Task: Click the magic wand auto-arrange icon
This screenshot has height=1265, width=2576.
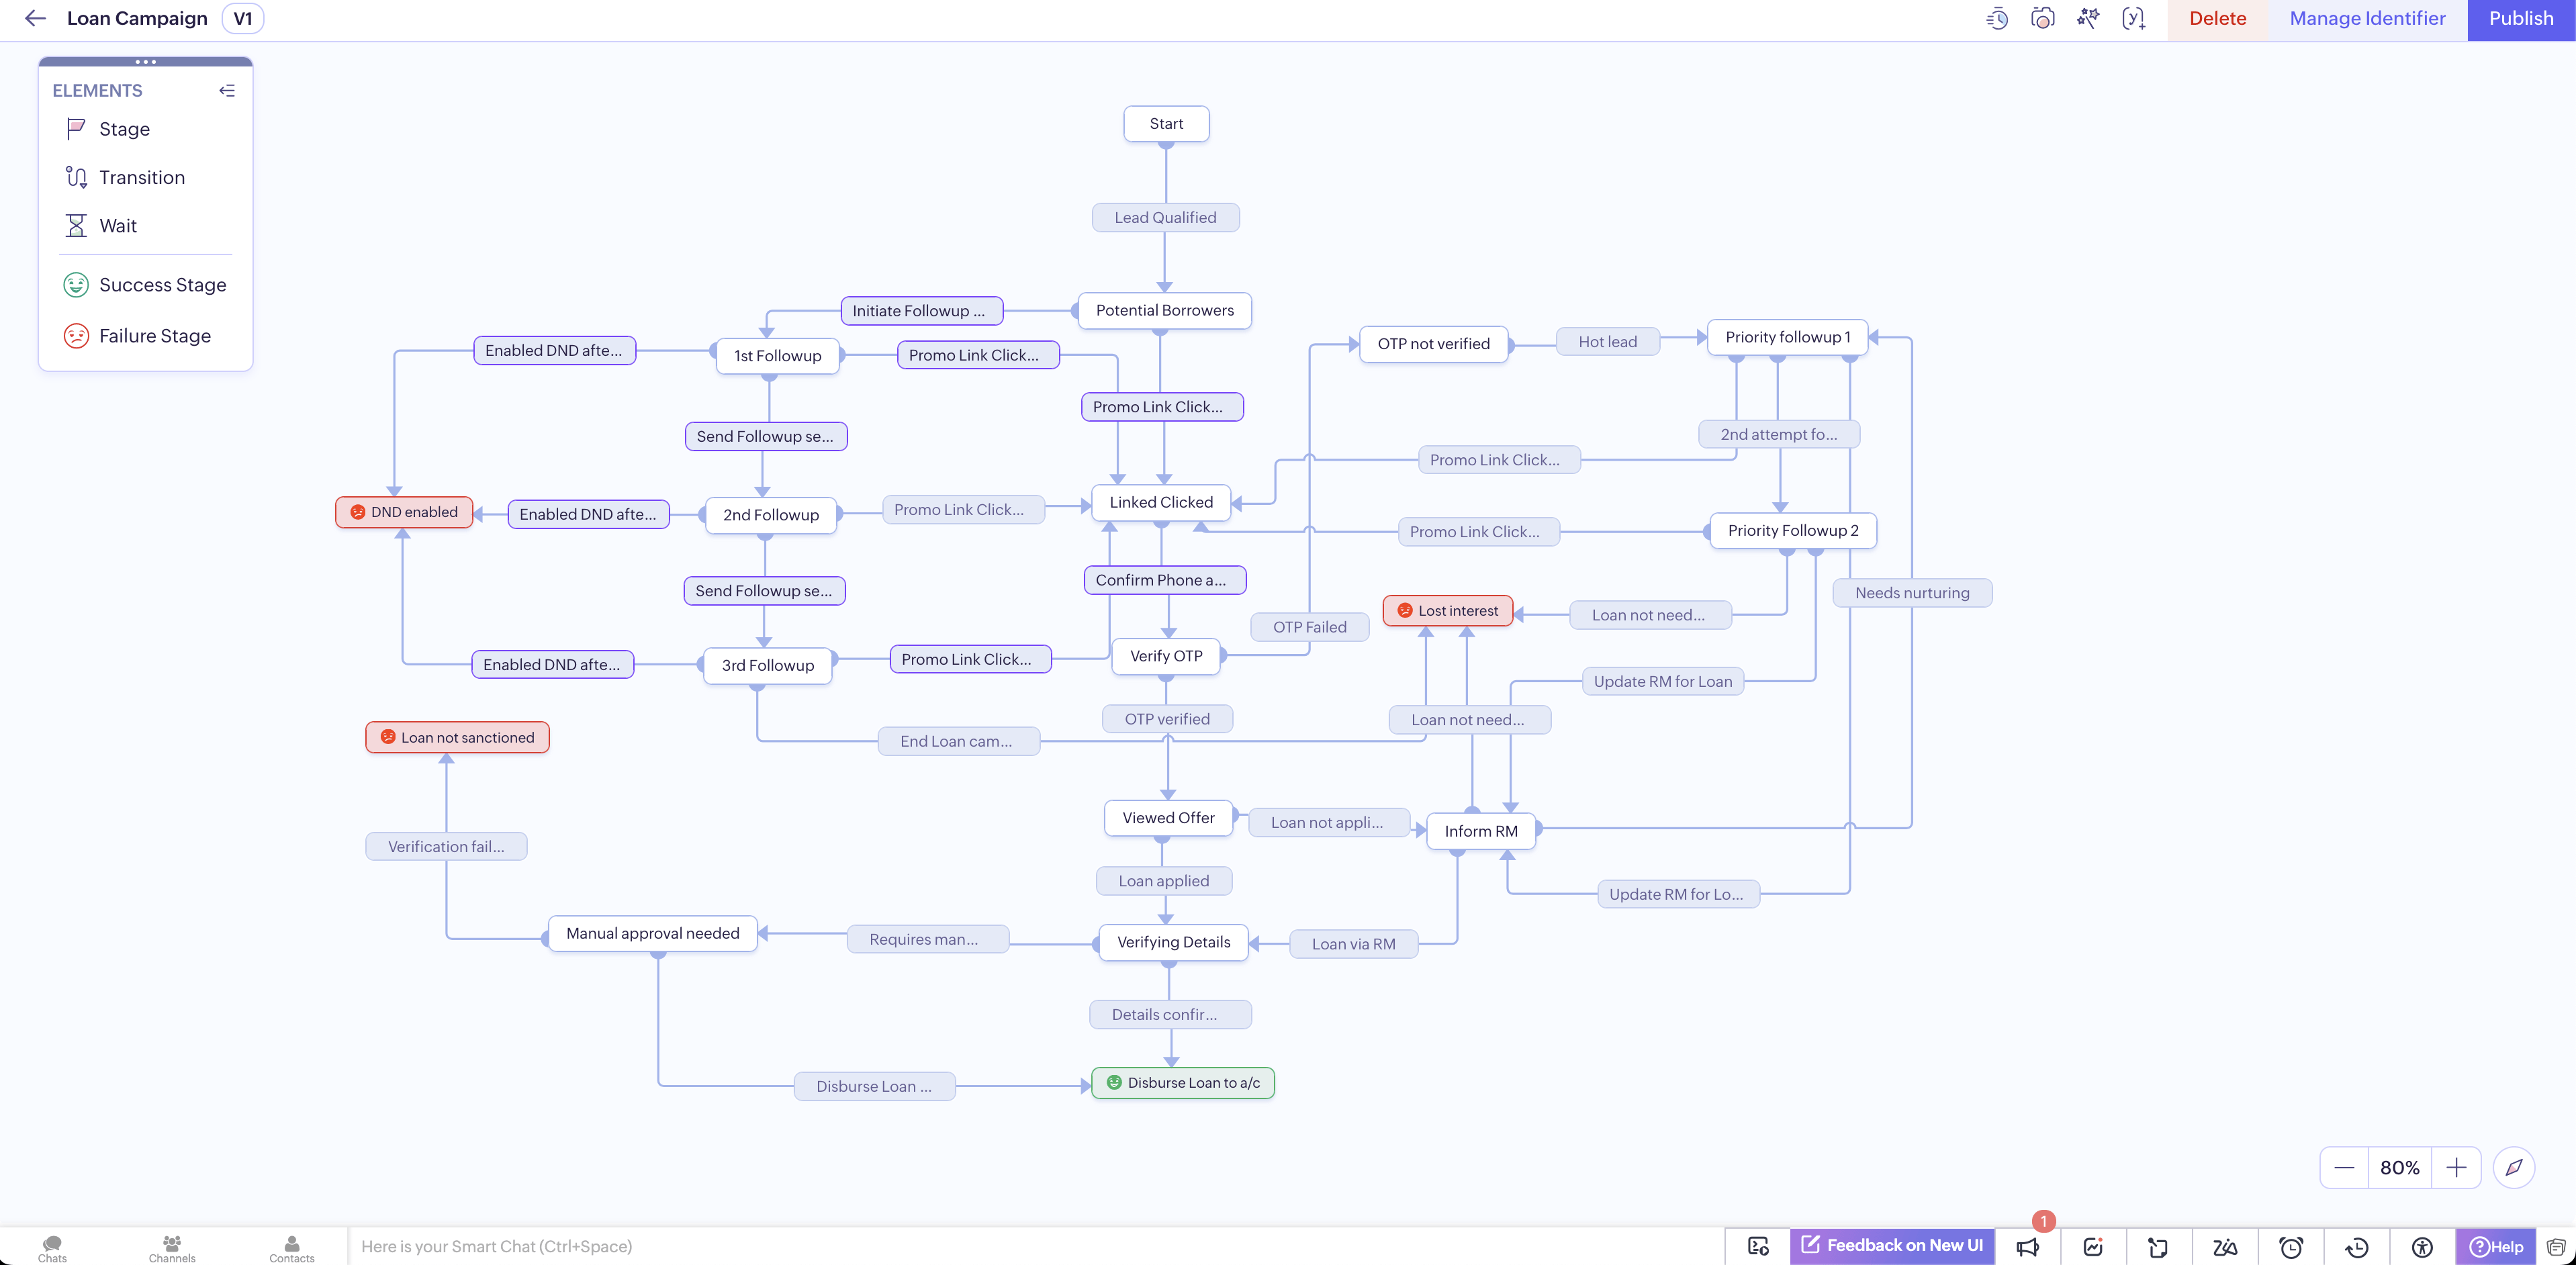Action: pyautogui.click(x=2088, y=18)
